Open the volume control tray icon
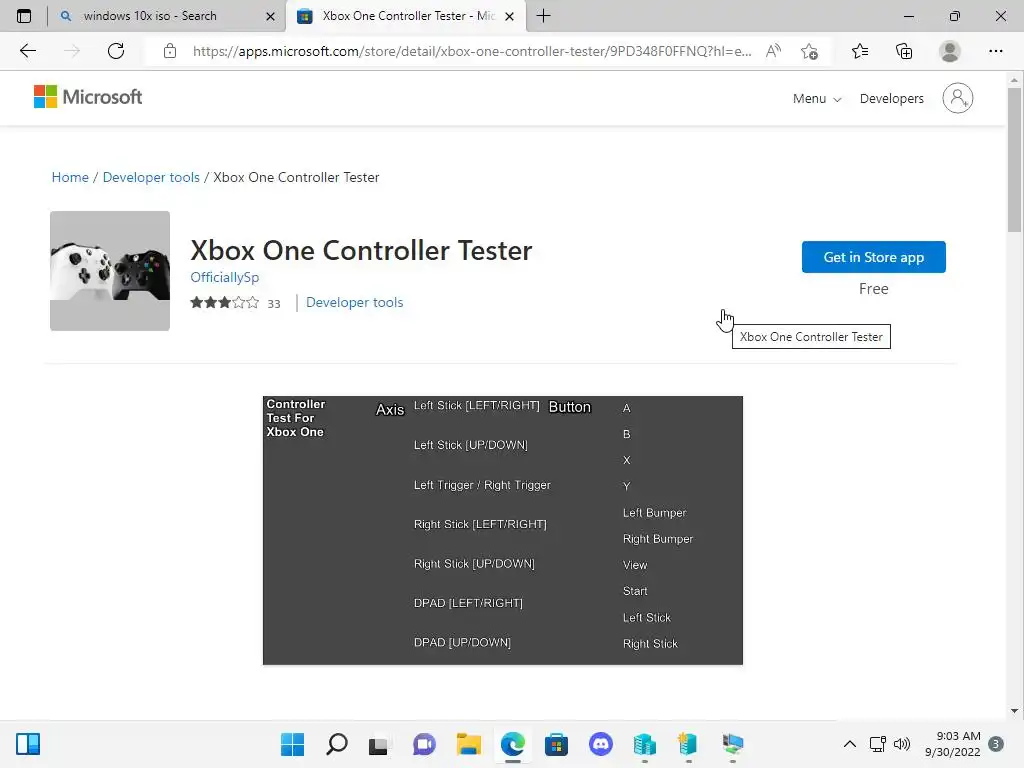This screenshot has height=768, width=1024. 902,744
